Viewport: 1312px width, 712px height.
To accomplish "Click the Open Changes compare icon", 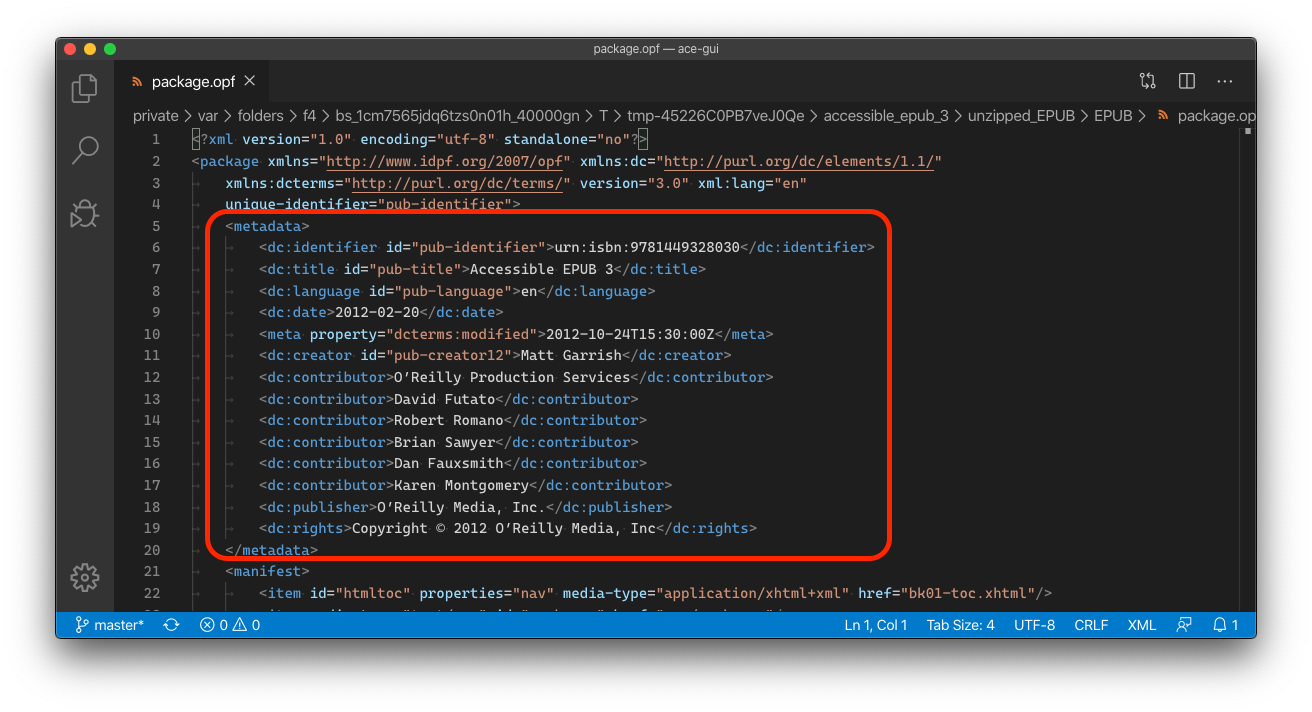I will point(1147,81).
